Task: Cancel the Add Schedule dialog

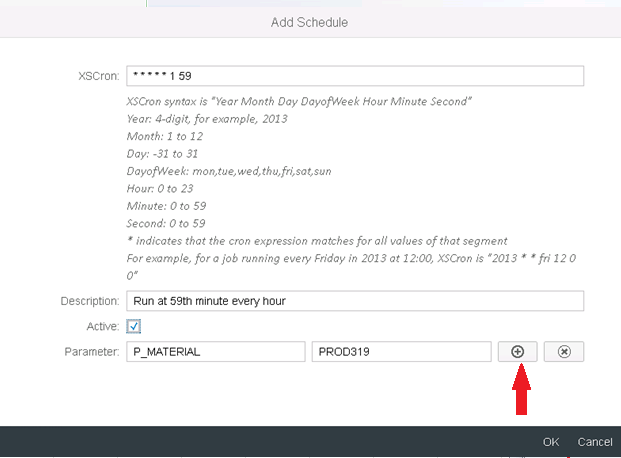Action: point(595,441)
